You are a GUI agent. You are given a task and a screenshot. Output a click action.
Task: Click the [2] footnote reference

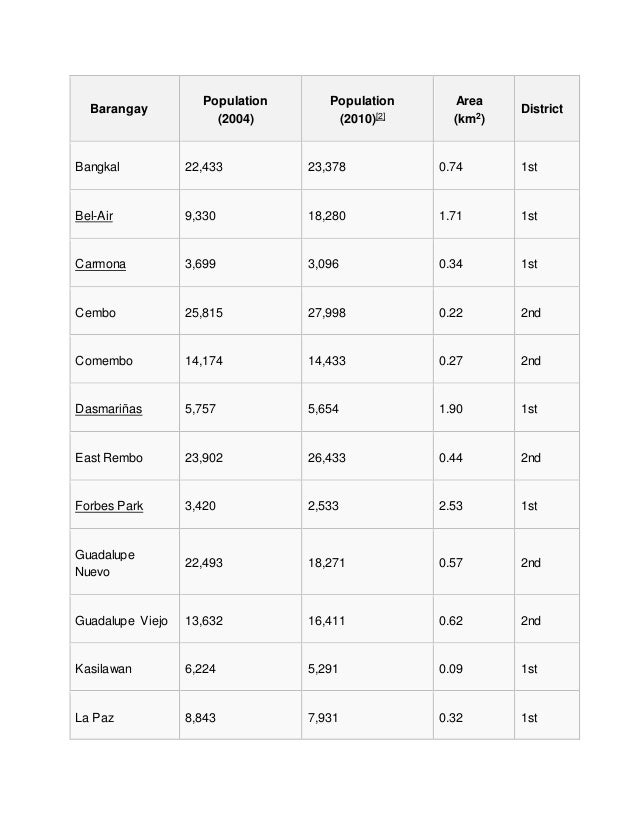click(380, 116)
